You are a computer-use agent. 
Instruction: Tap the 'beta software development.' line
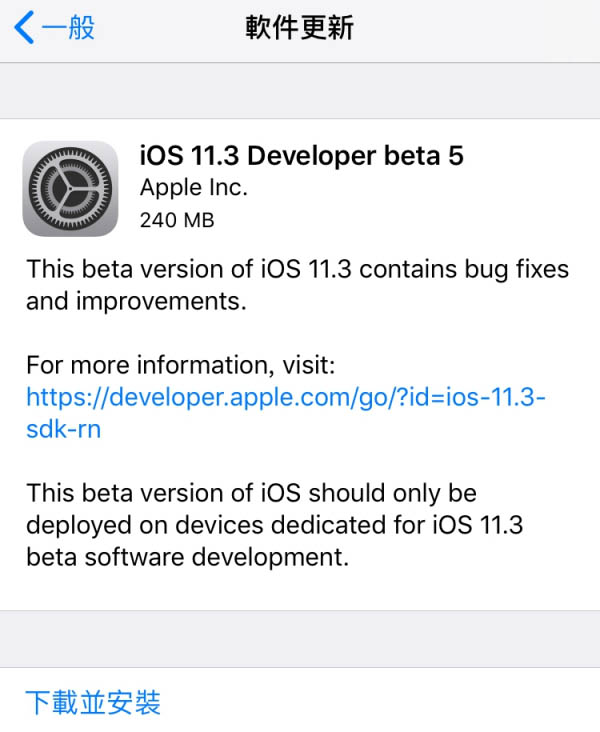[188, 557]
